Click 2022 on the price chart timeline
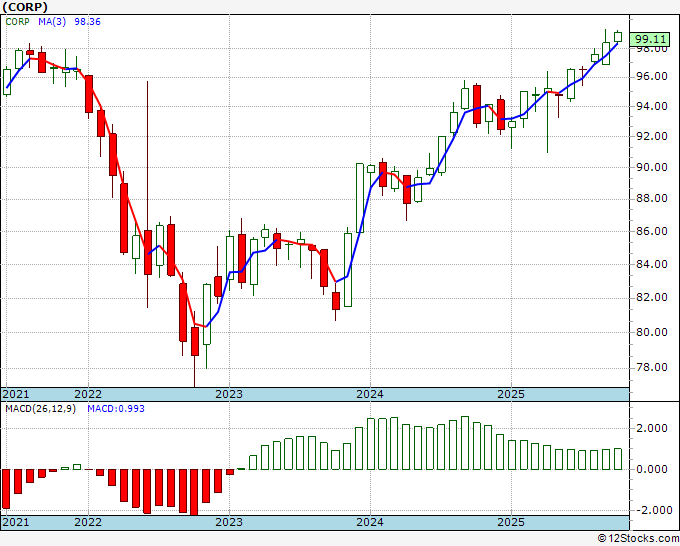The width and height of the screenshot is (680, 546). coord(88,394)
